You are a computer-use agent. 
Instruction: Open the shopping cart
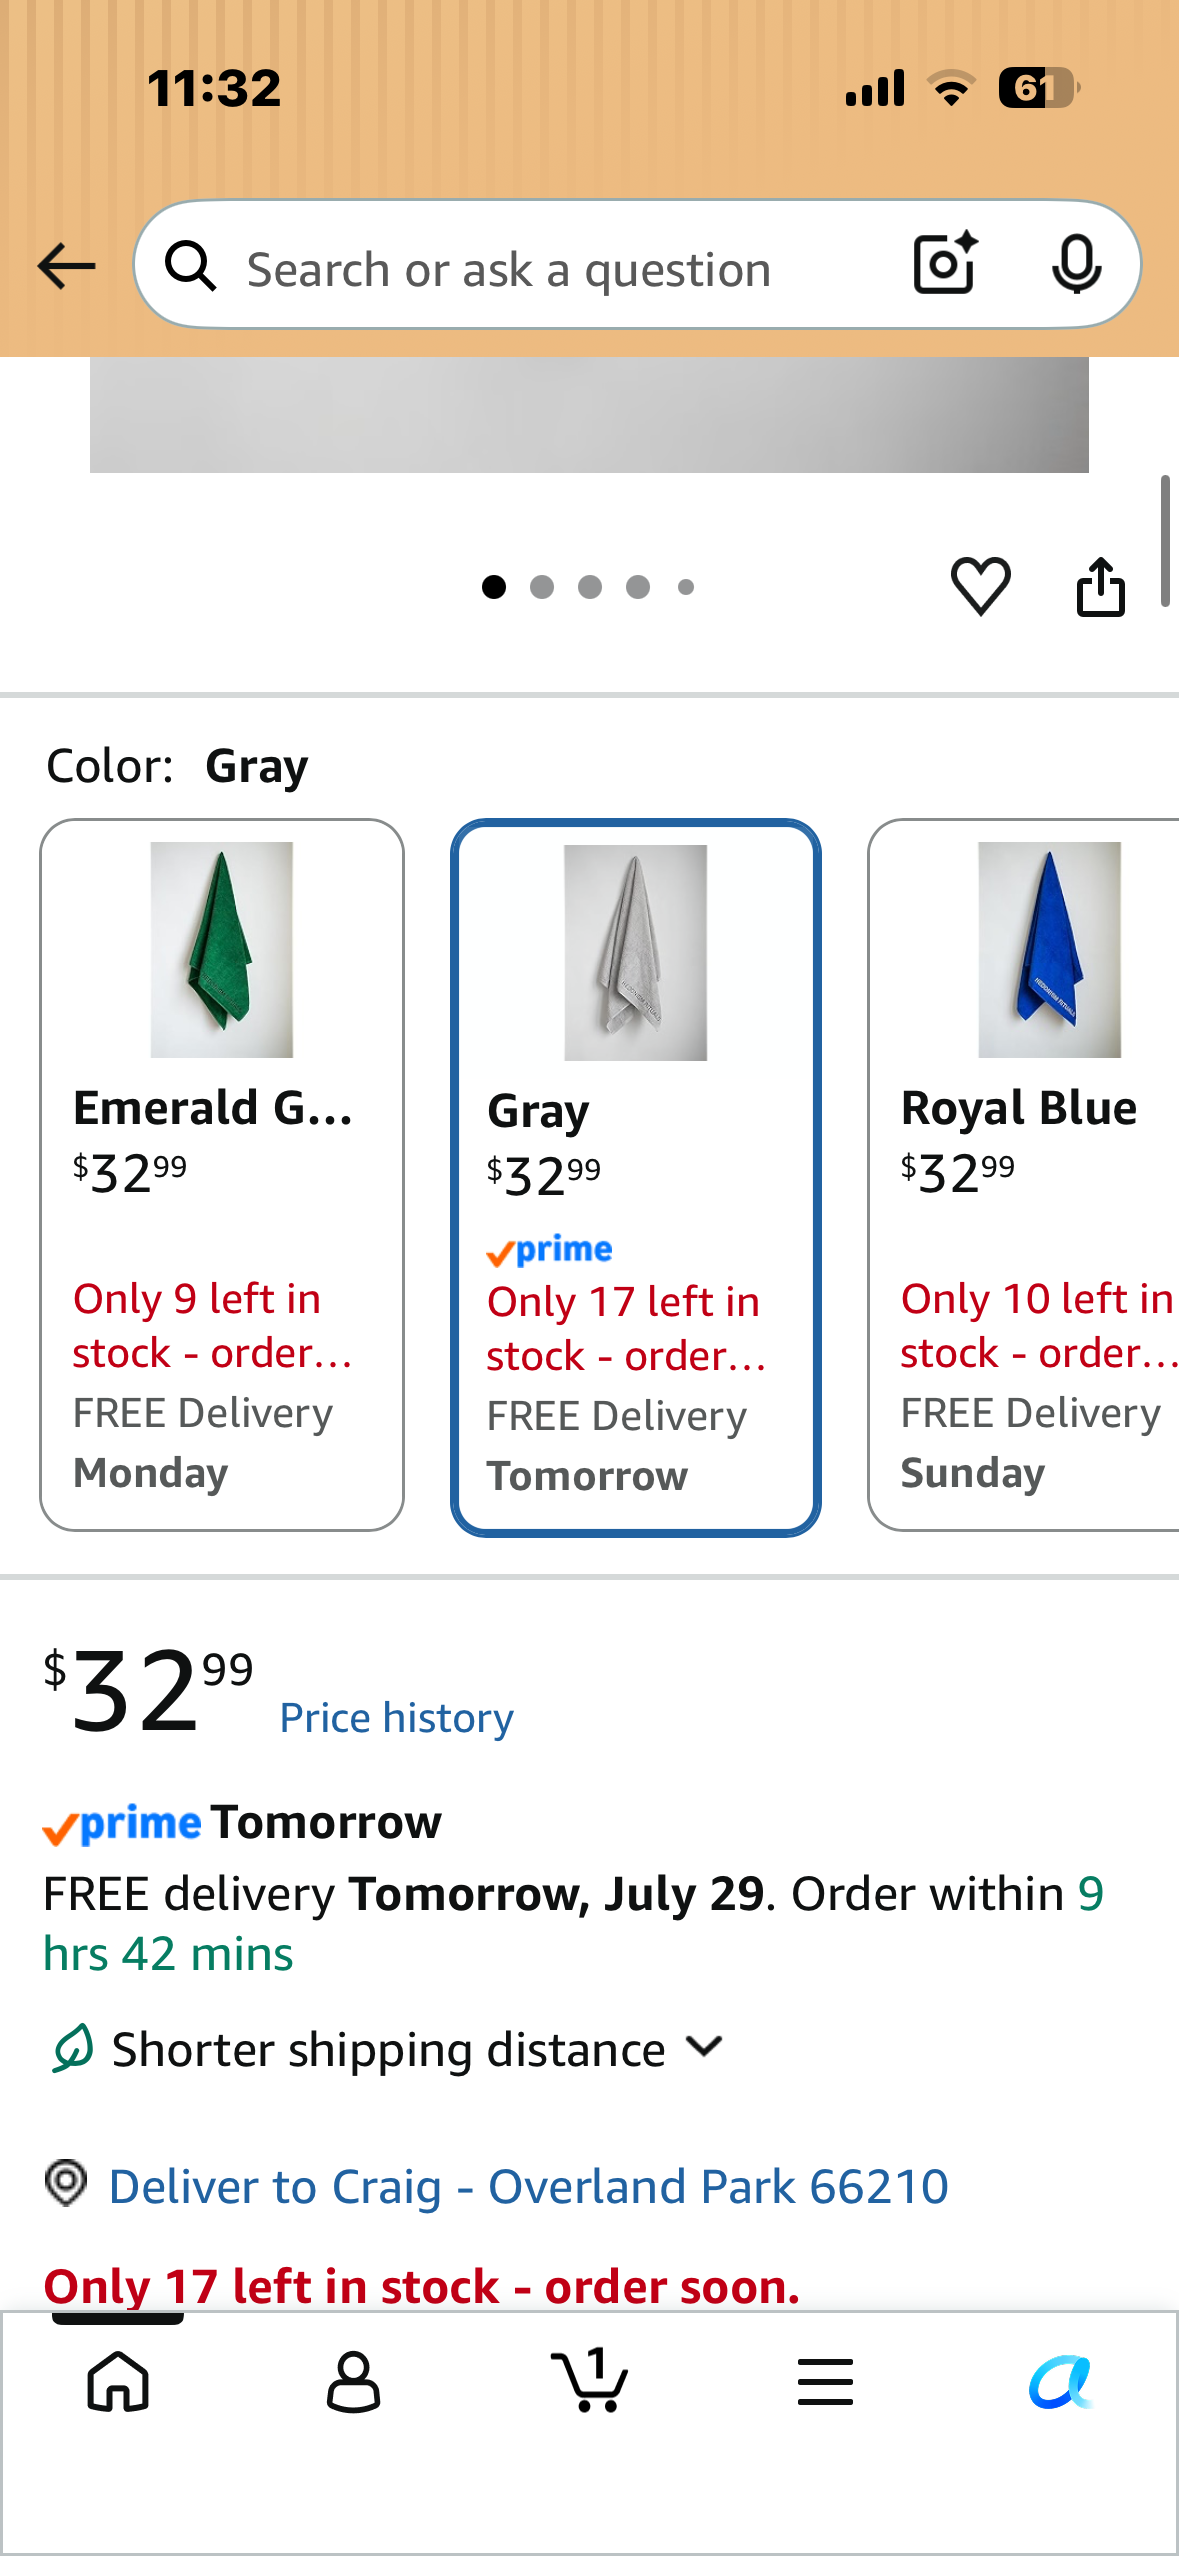[590, 2379]
